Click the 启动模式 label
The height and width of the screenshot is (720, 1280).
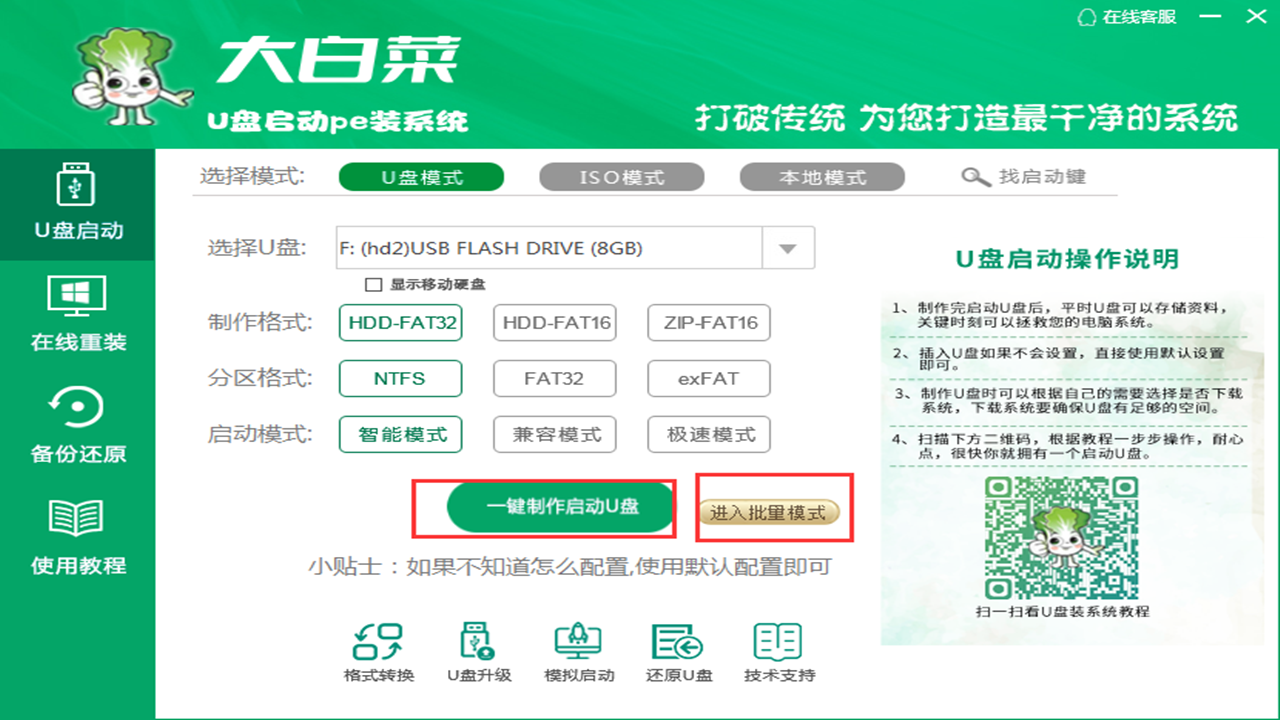(260, 435)
